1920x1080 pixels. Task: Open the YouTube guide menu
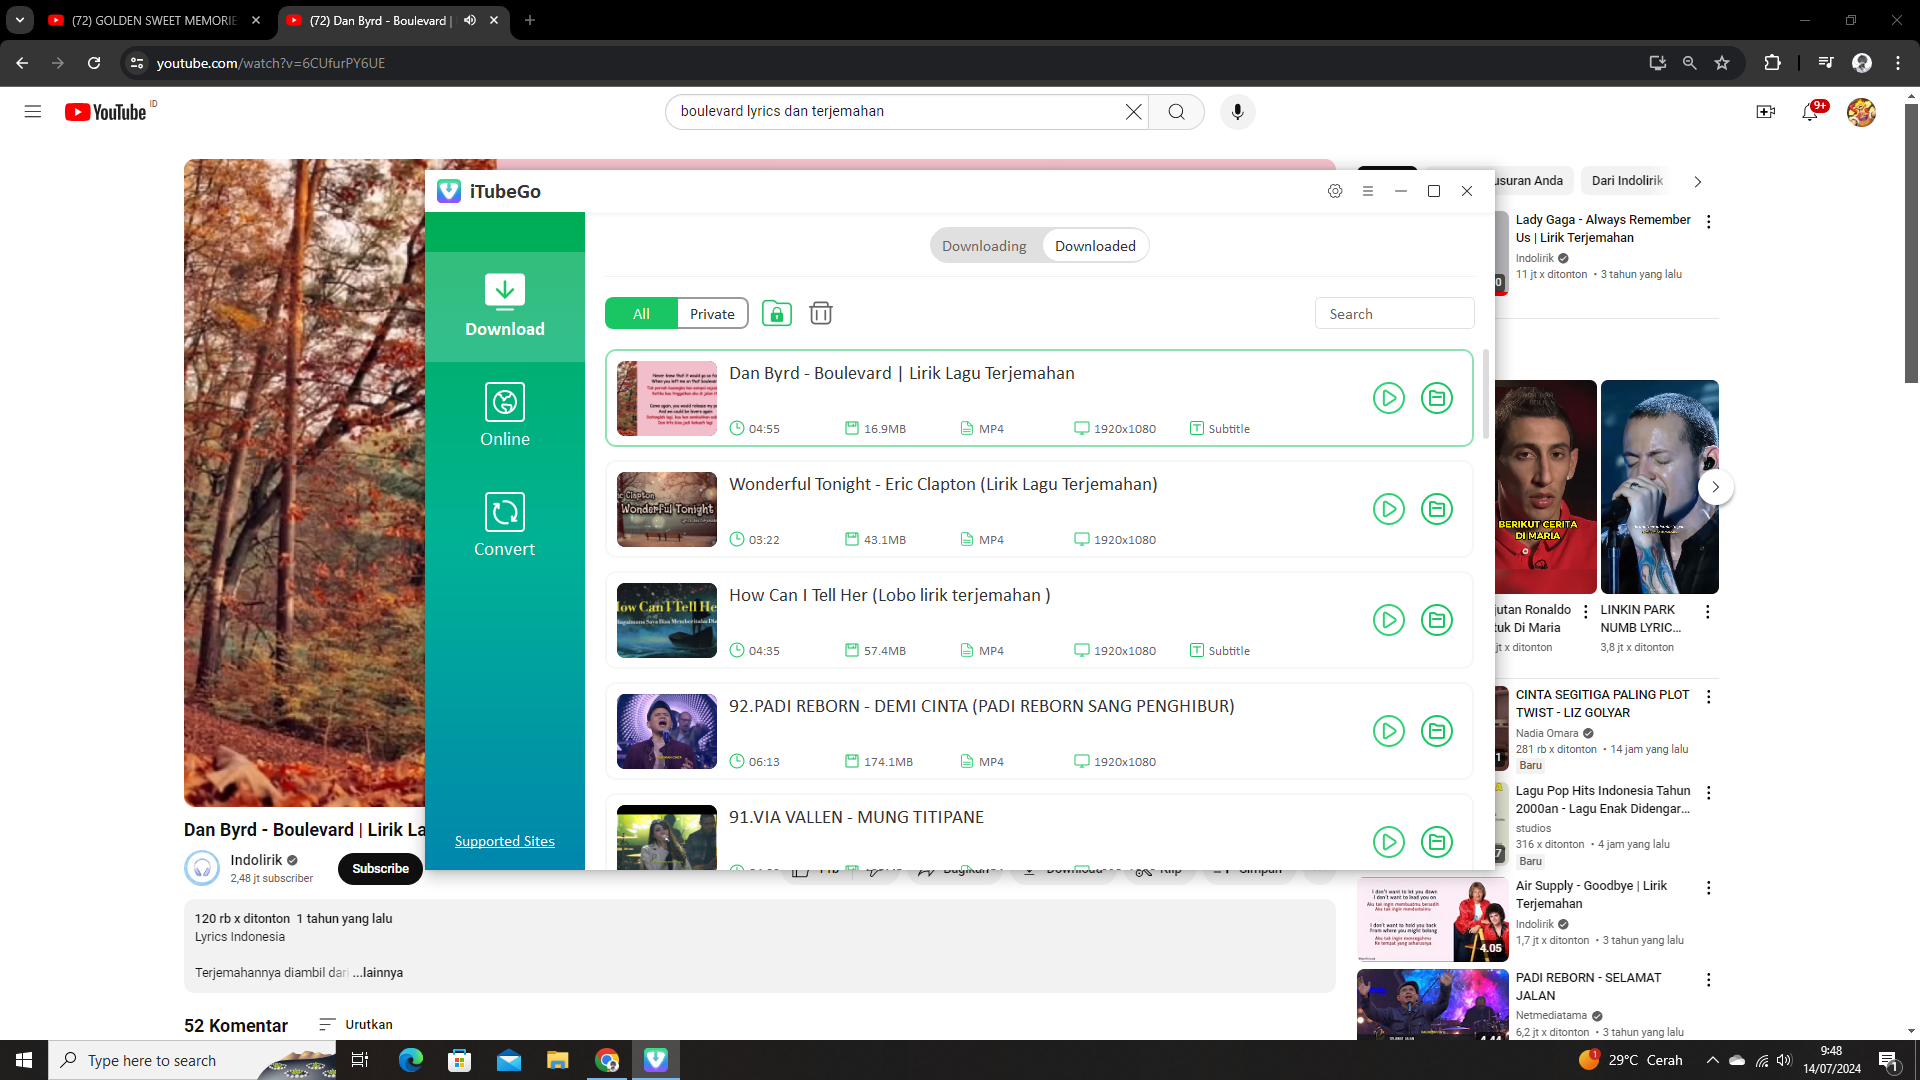tap(33, 112)
